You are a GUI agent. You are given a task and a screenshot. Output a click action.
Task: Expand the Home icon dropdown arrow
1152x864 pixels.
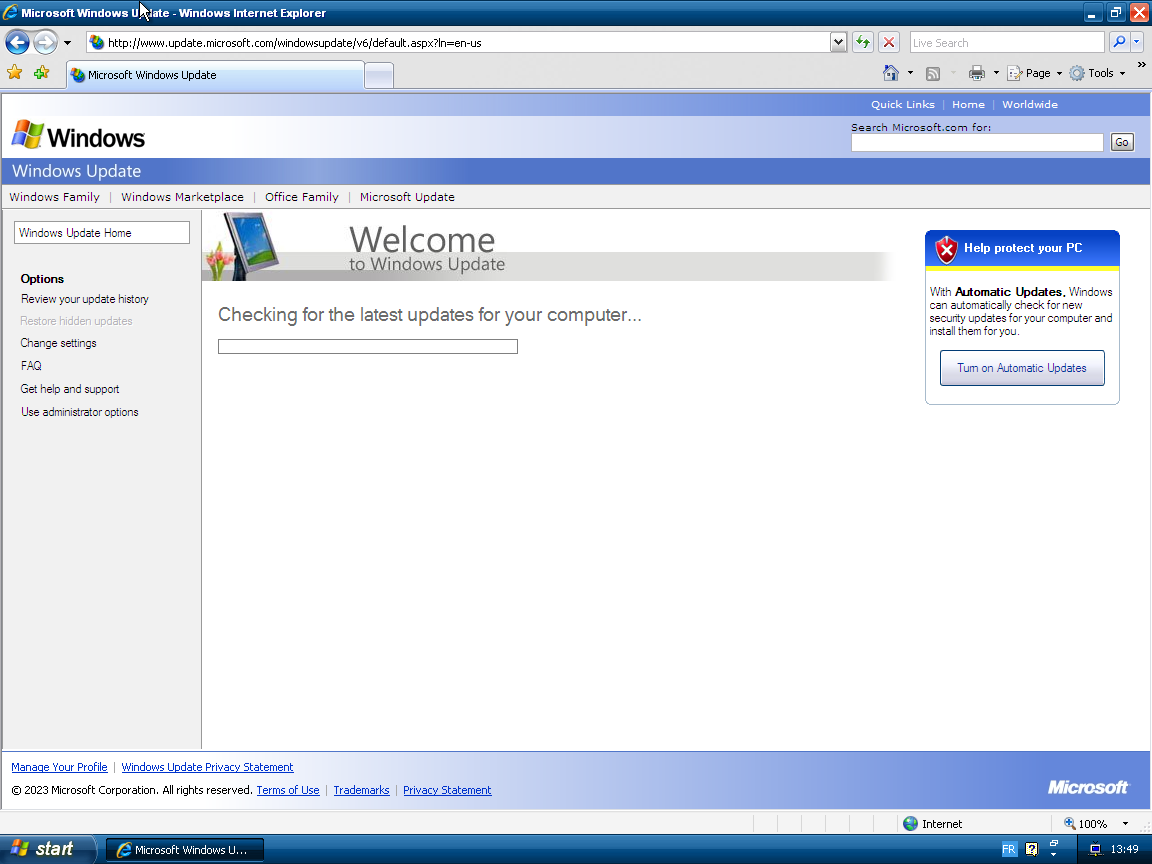(x=910, y=73)
